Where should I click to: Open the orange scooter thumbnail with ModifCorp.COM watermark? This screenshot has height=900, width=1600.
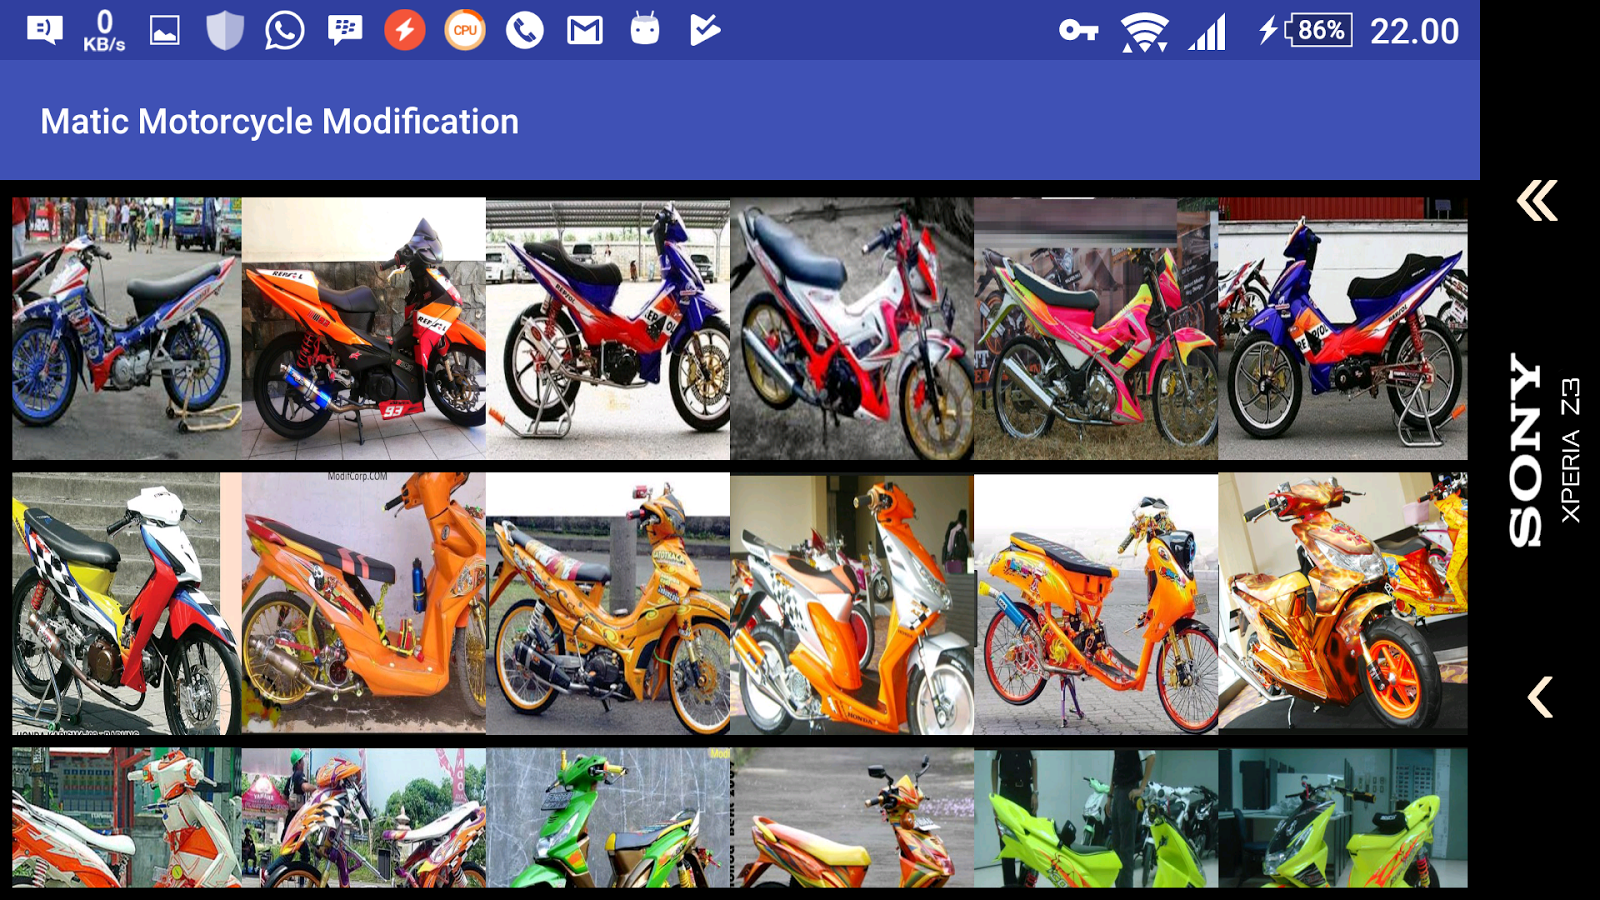[x=364, y=604]
